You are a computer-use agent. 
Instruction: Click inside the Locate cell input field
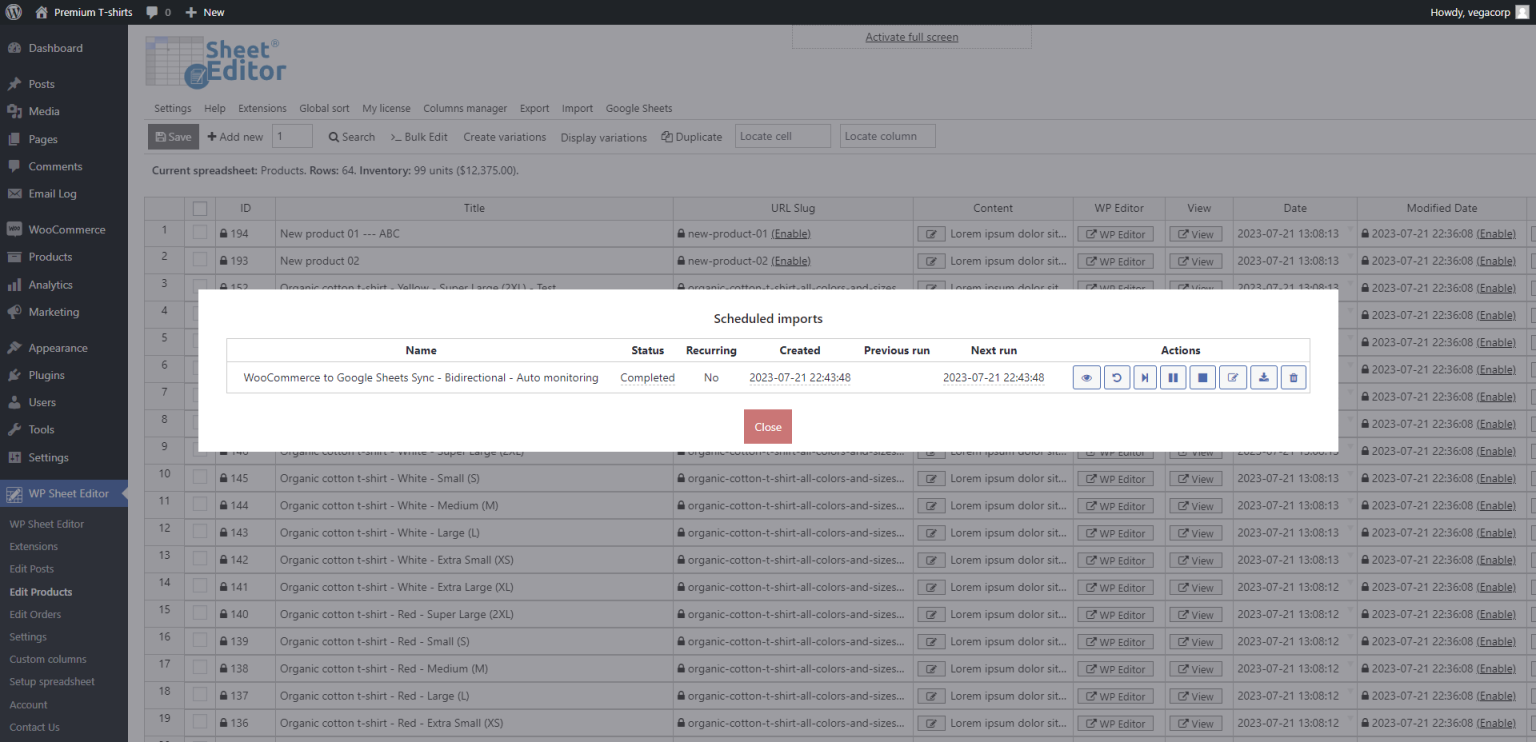782,135
